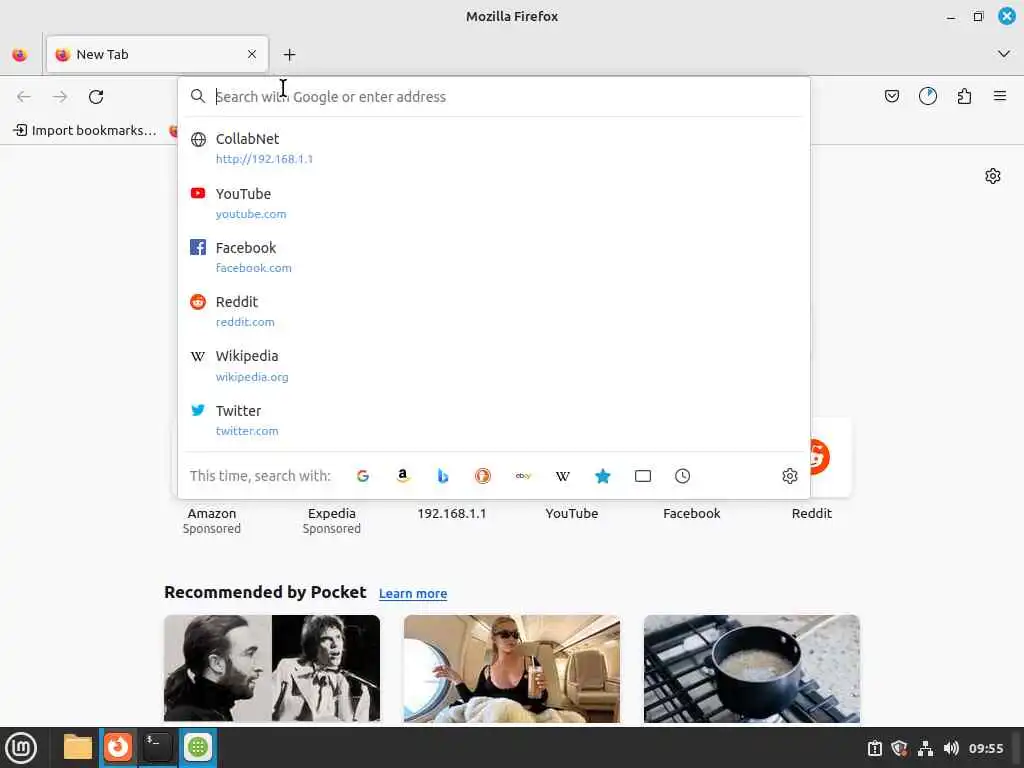1024x768 pixels.
Task: Choose Facebook suggestion in dropdown
Action: pyautogui.click(x=494, y=257)
